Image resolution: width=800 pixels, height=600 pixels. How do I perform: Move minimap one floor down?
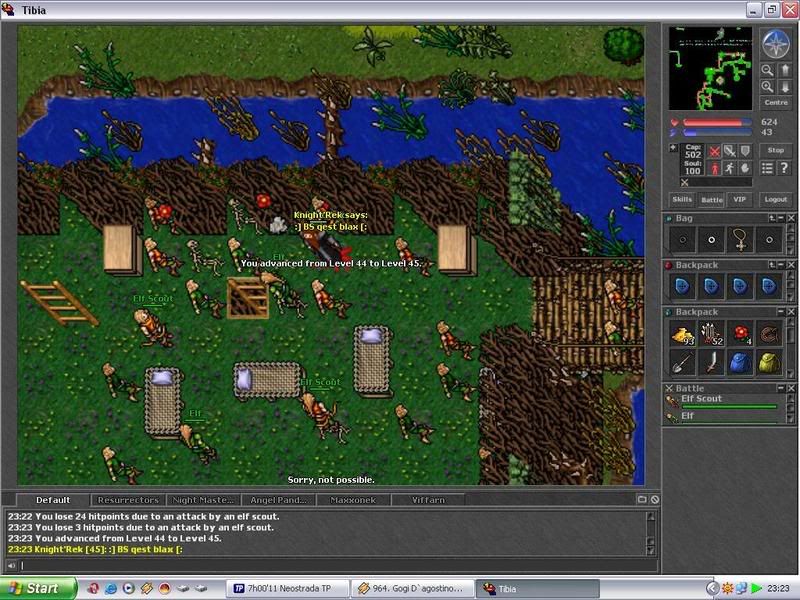point(785,87)
